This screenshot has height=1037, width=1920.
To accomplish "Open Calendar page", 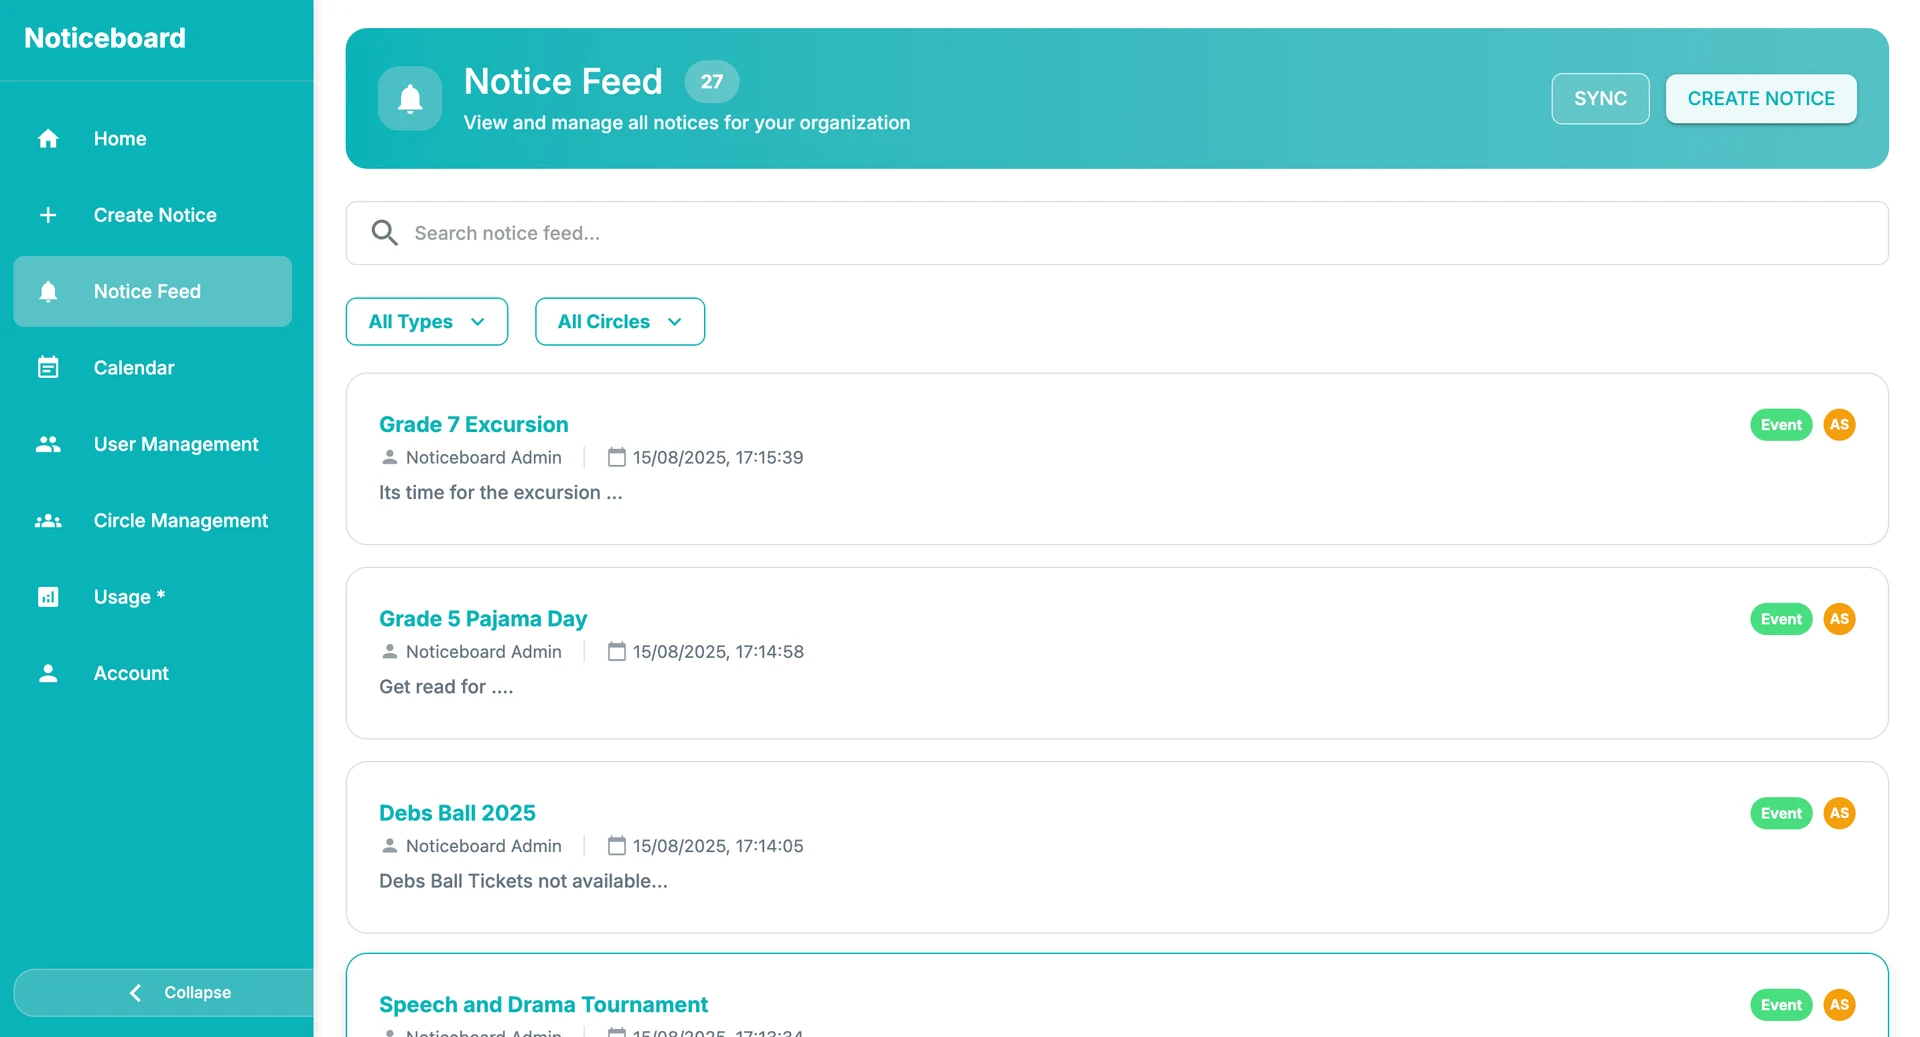I will [x=152, y=368].
